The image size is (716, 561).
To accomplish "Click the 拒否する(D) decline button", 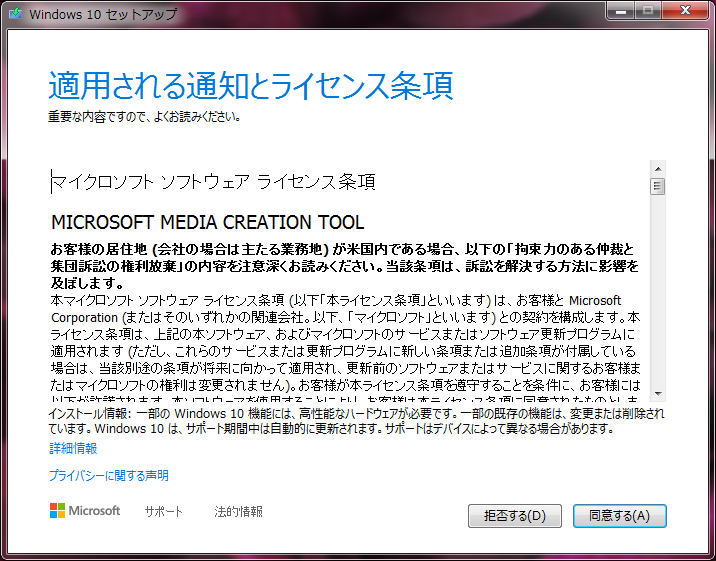I will pos(515,516).
